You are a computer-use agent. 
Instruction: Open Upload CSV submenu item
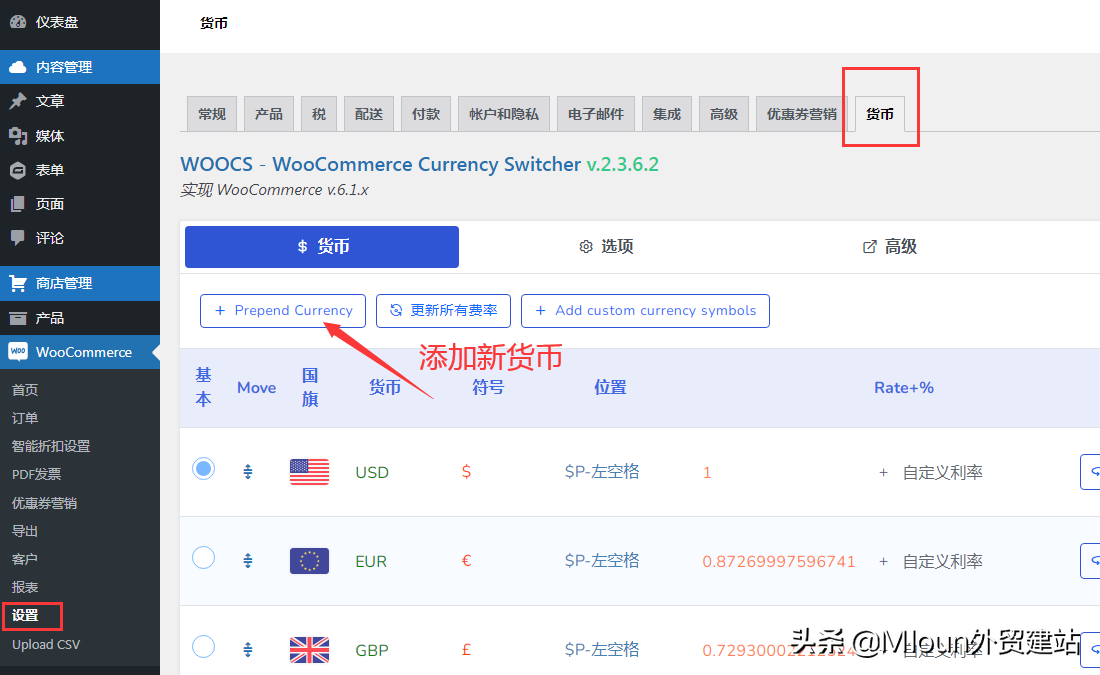coord(46,644)
